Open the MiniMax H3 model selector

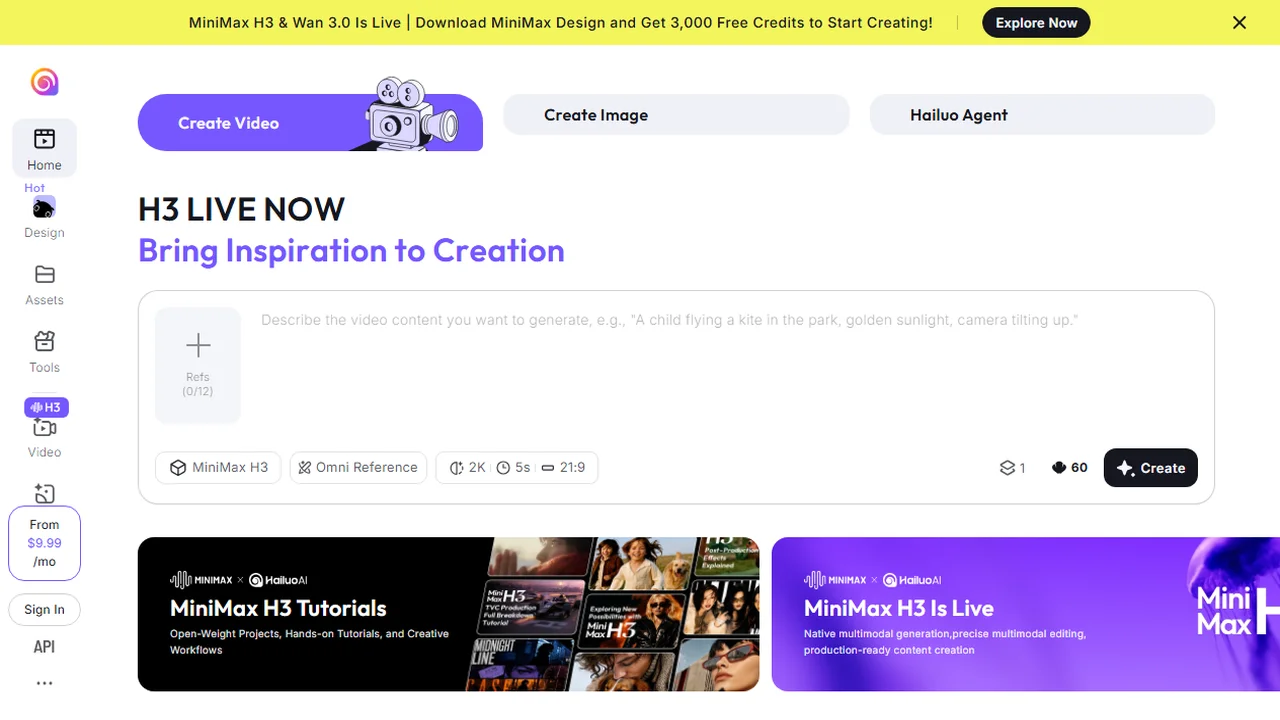218,467
